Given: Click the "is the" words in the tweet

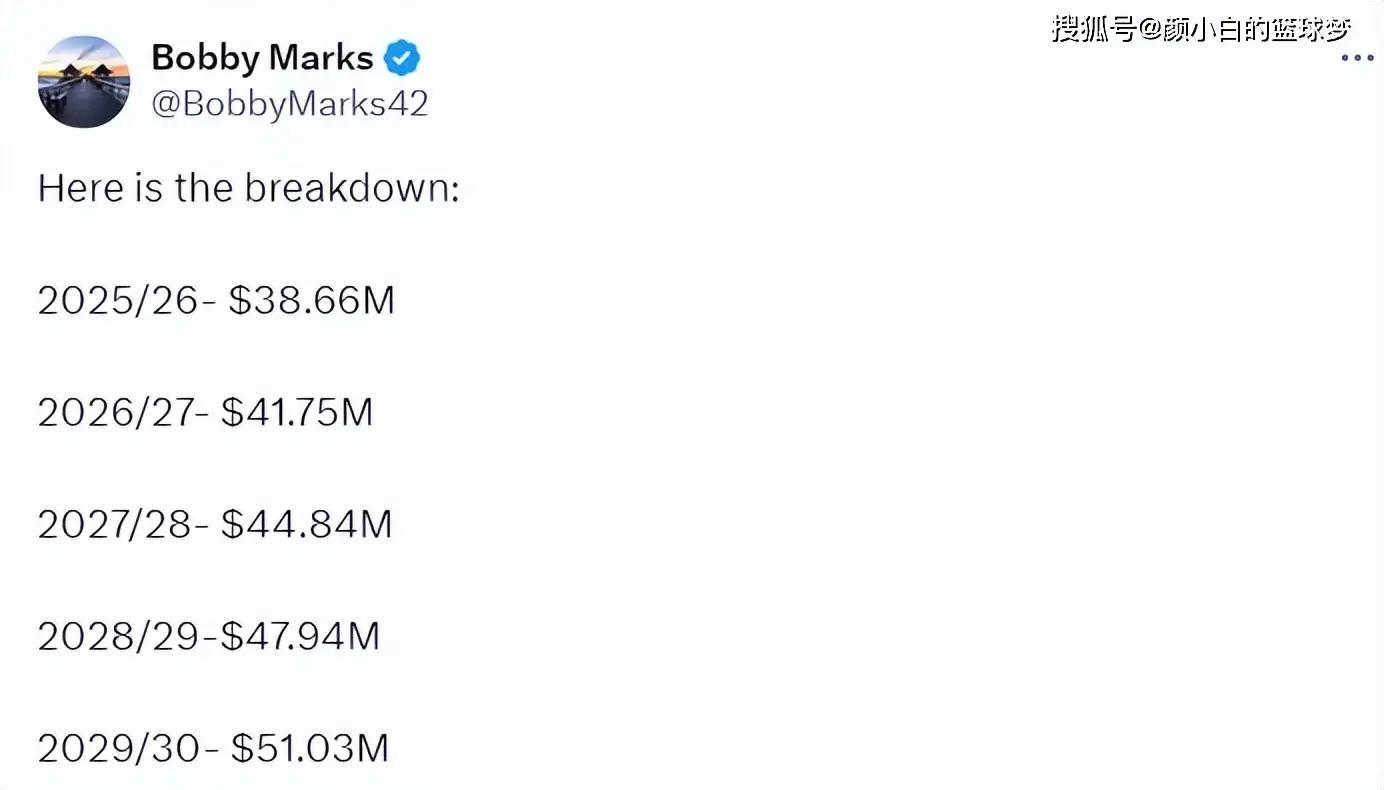Looking at the screenshot, I should click(x=184, y=188).
